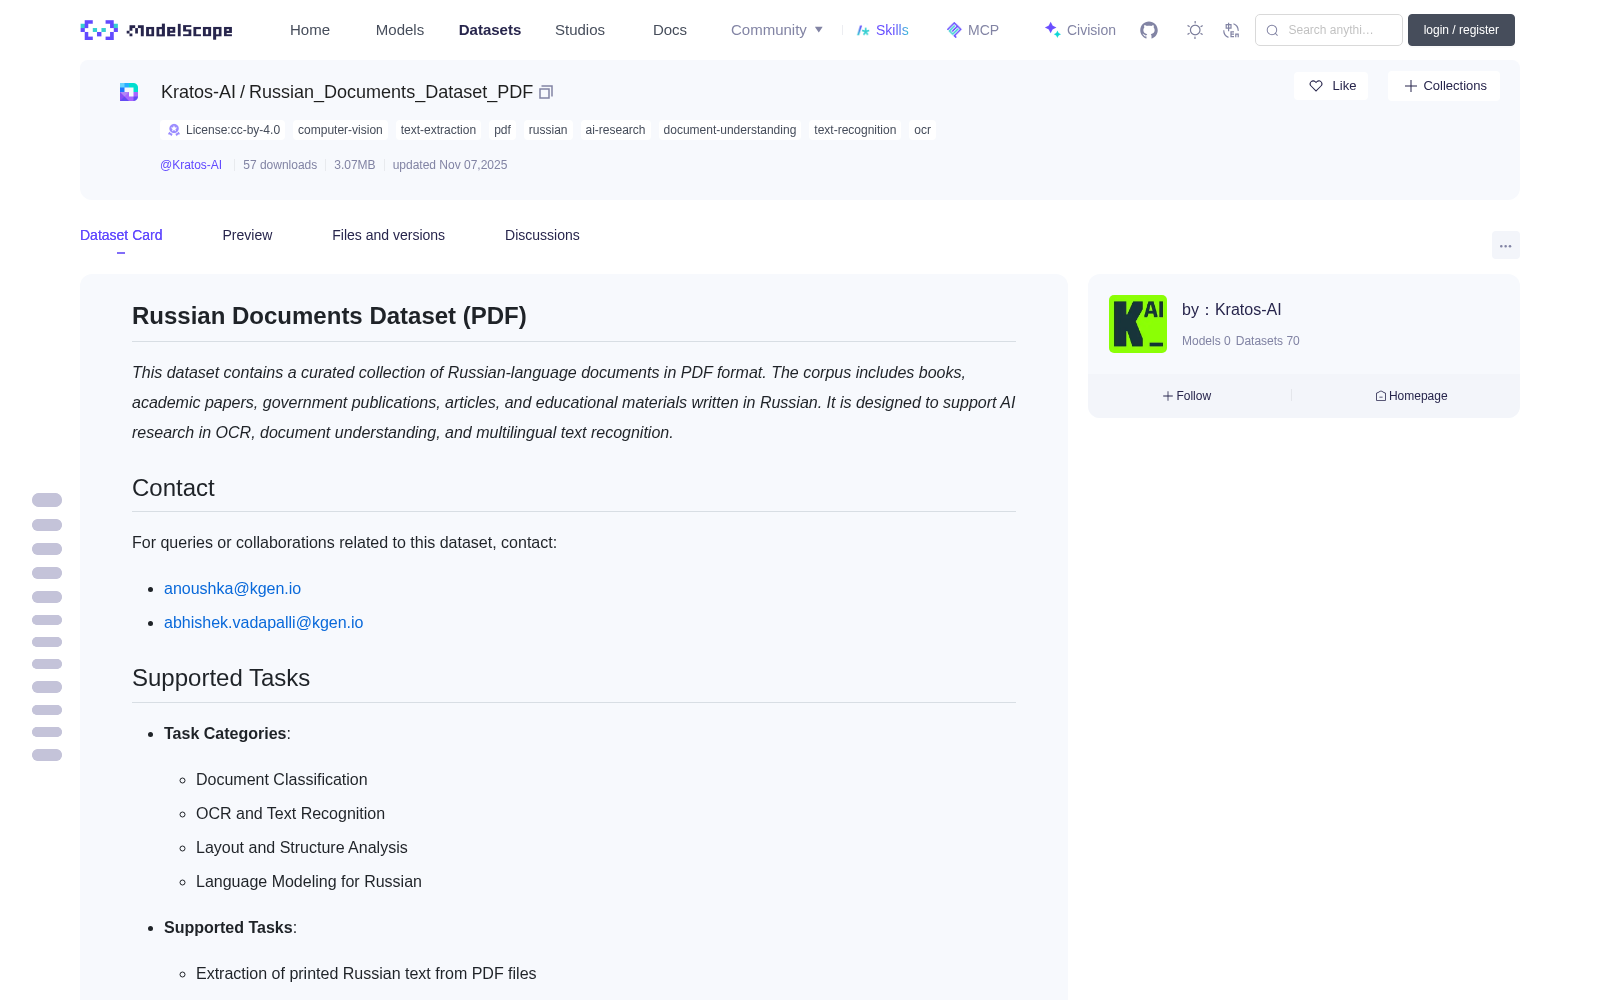
Task: Click the Kratos-AI owner name in title
Action: click(x=198, y=92)
